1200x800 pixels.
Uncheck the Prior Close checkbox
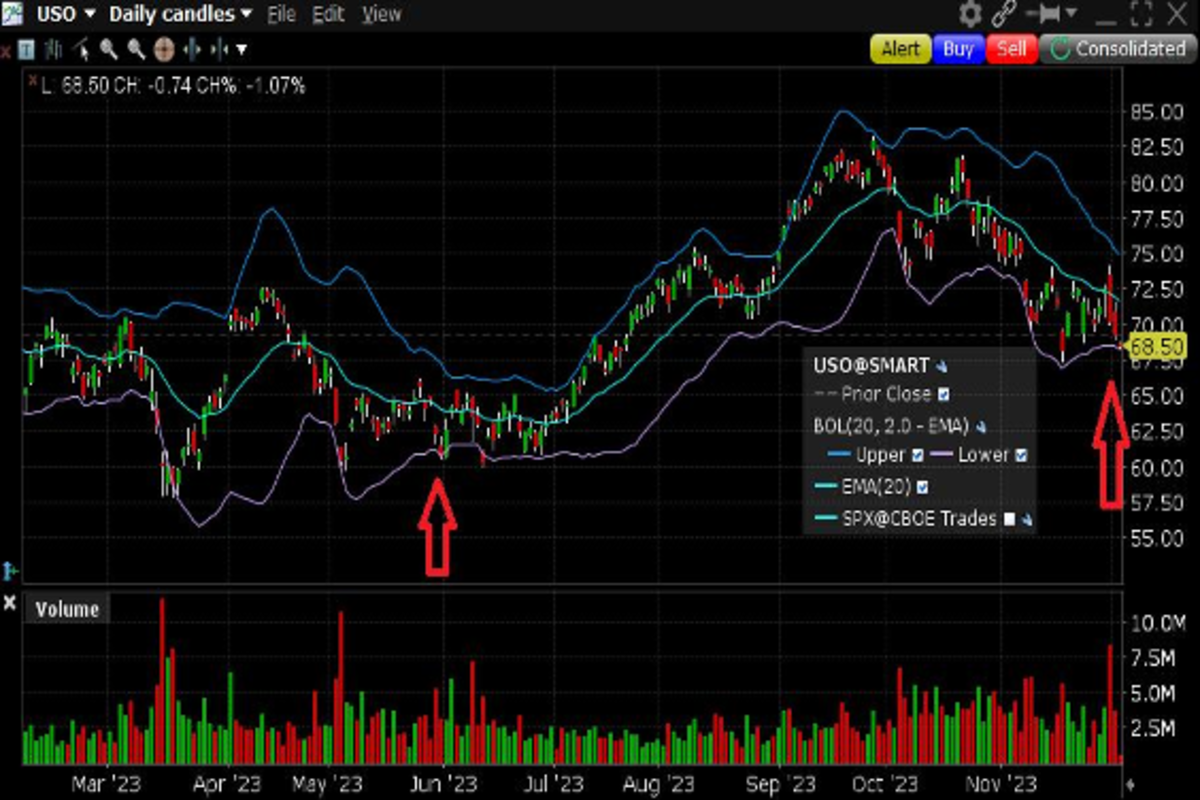945,394
